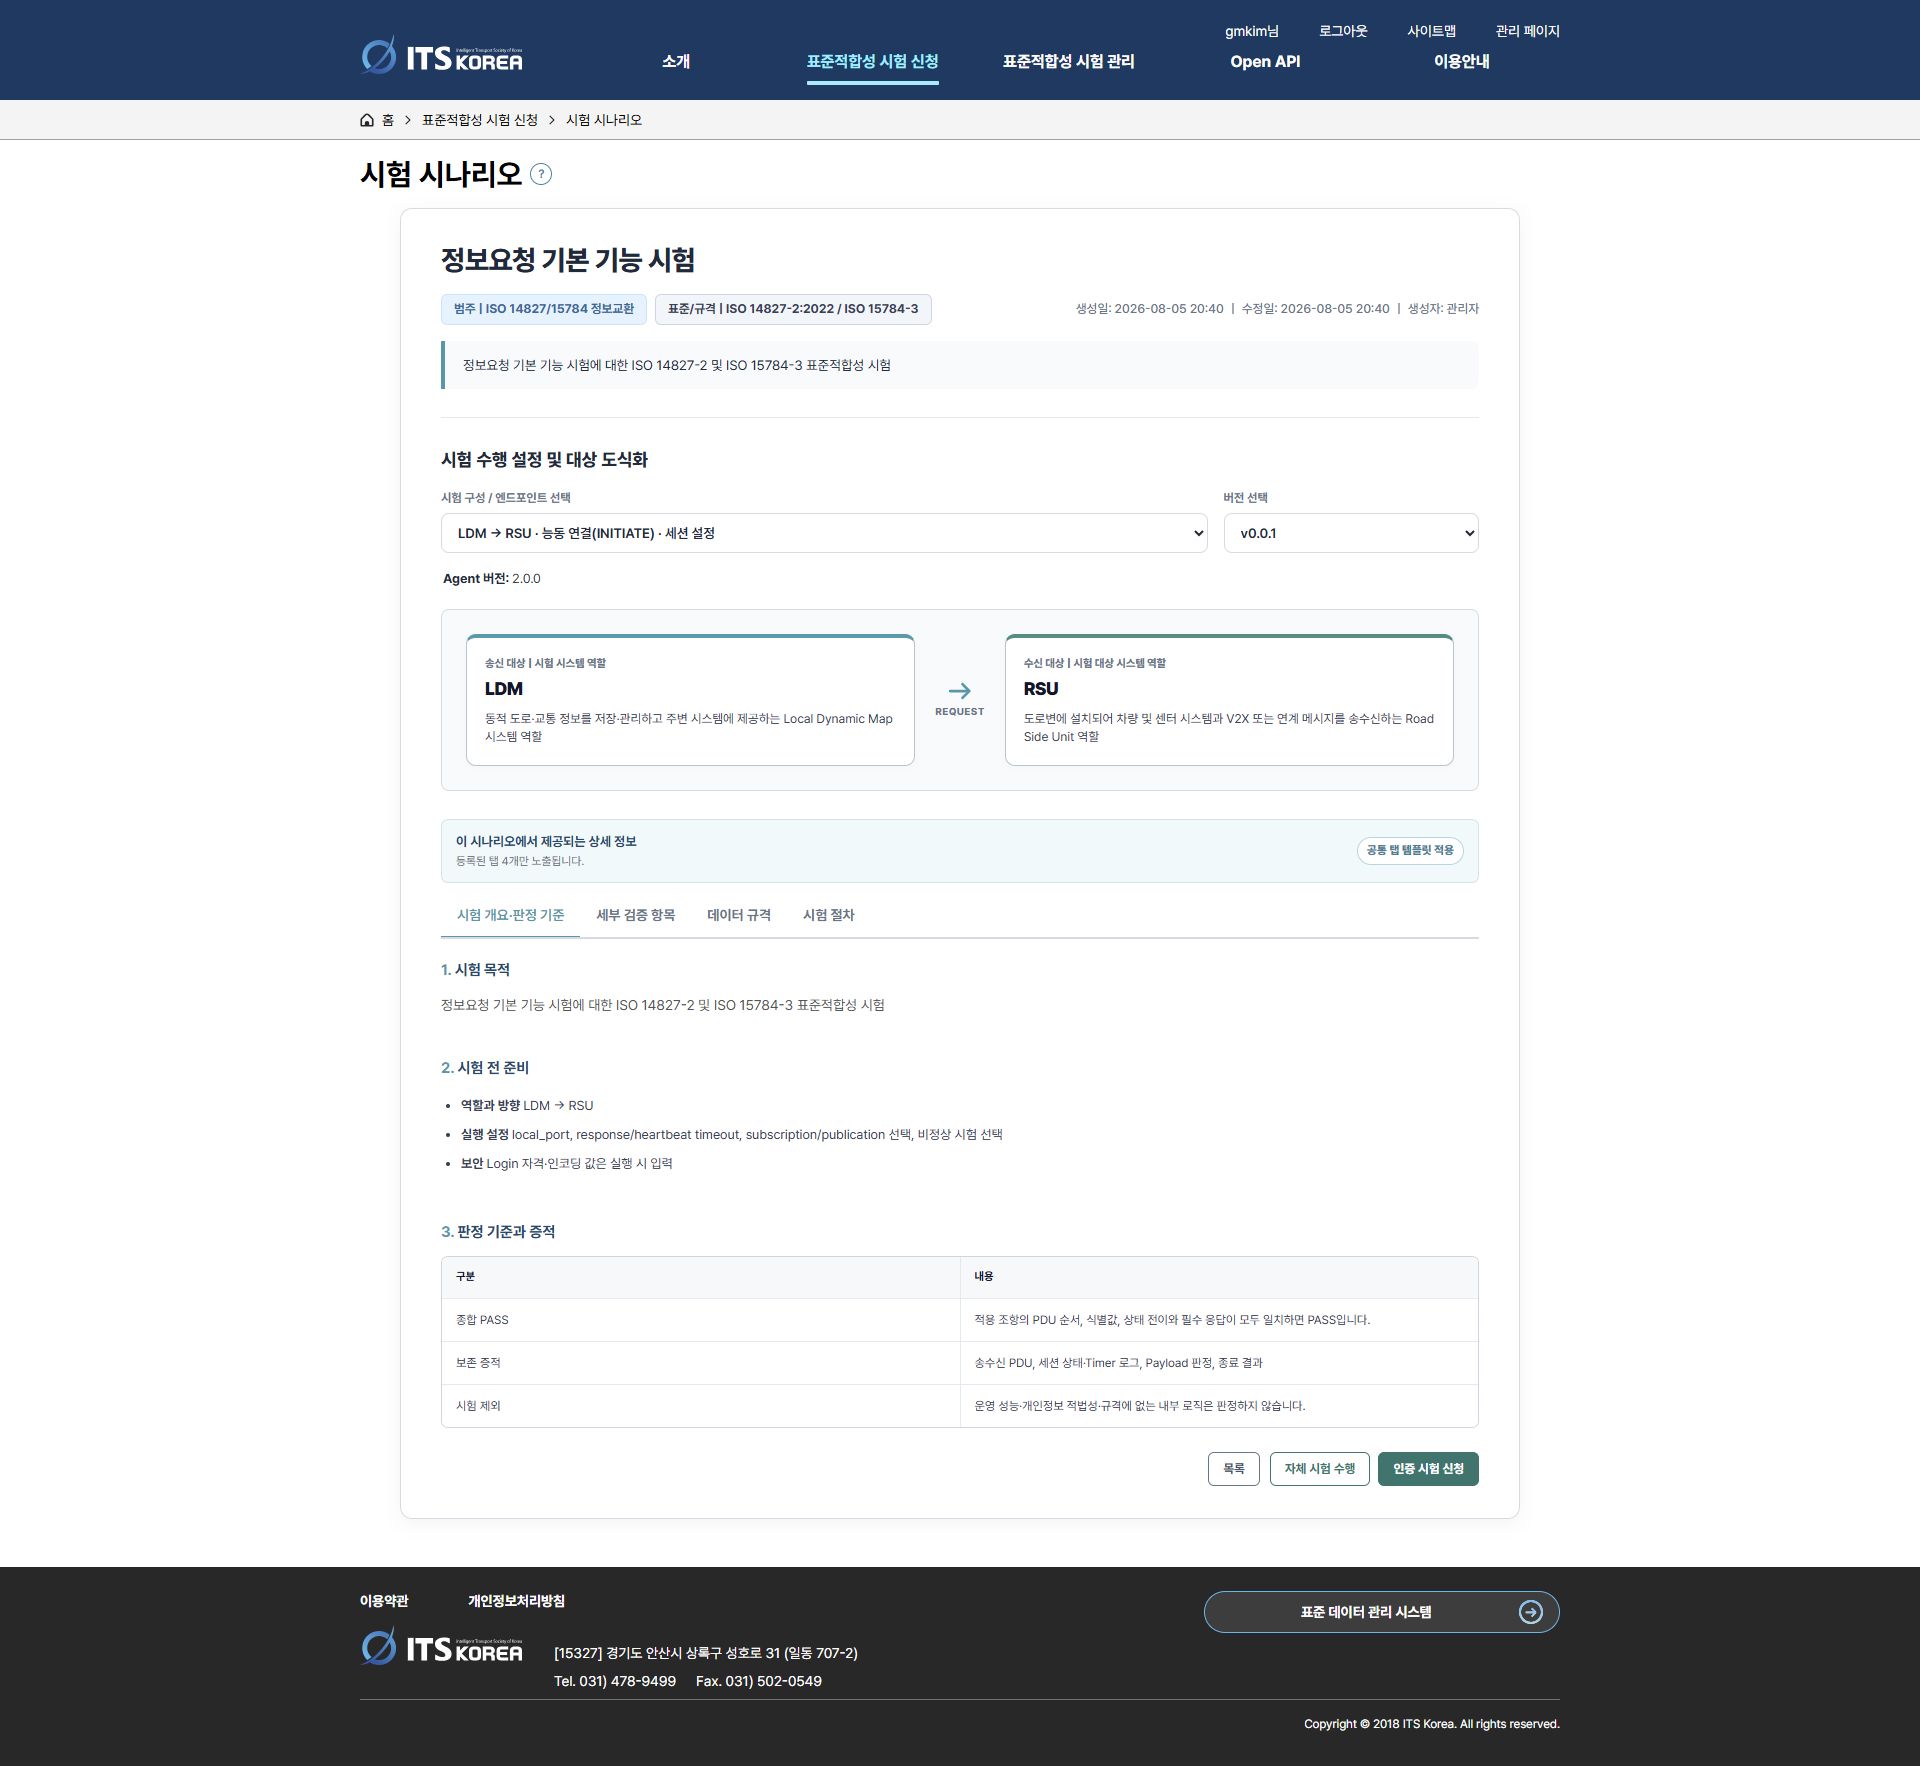Click the Agent 버전: 2.0.0 text
The height and width of the screenshot is (1766, 1920).
(x=492, y=579)
